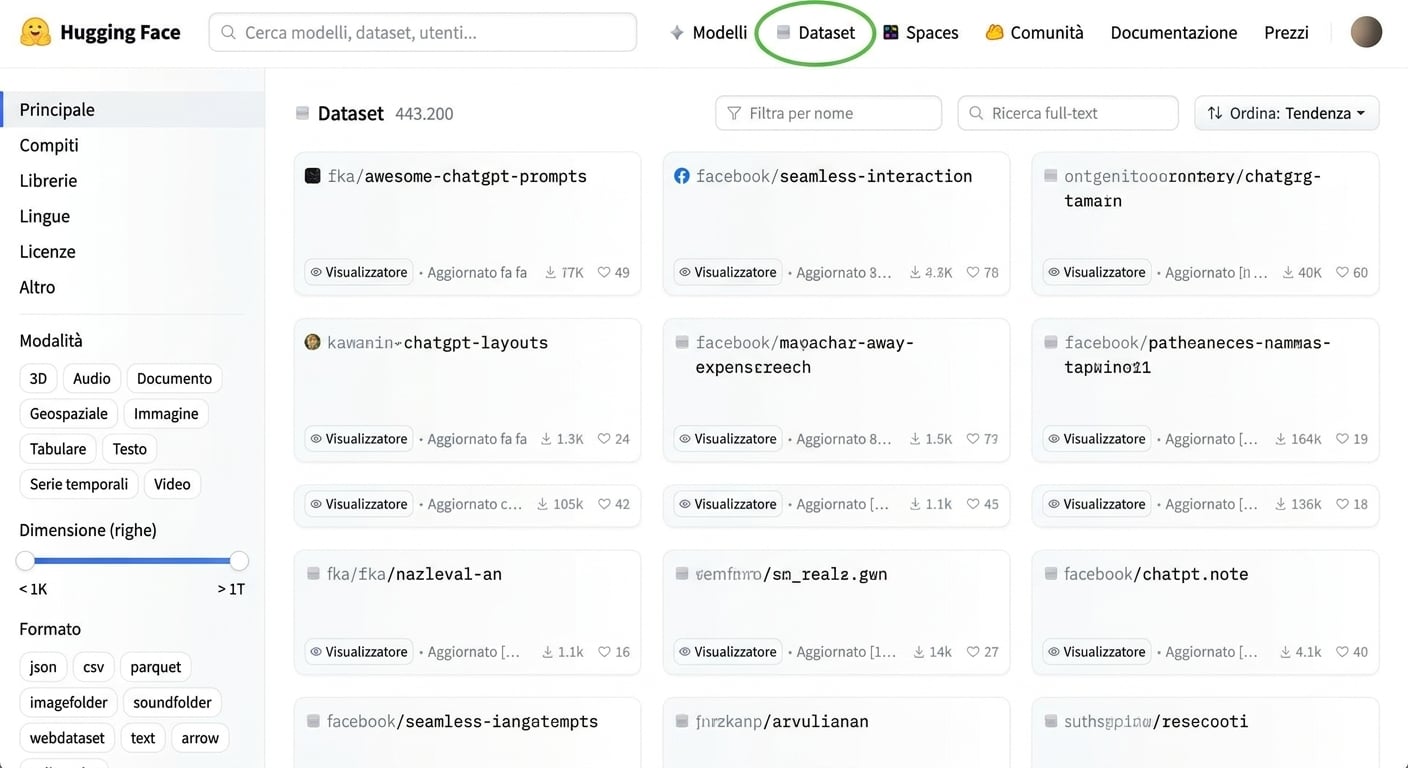Click the magnifier icon in the top search bar
1408x768 pixels.
[228, 33]
